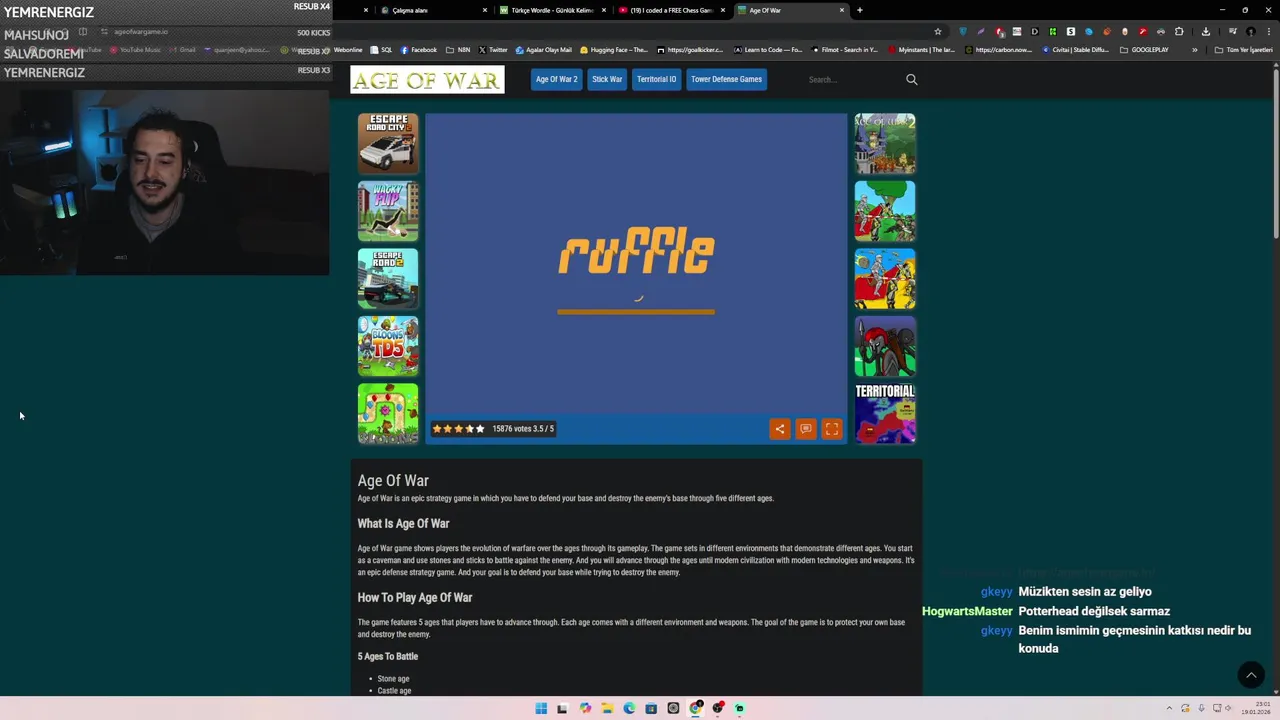Open the Windows Start button
1280x720 pixels.
coord(541,708)
